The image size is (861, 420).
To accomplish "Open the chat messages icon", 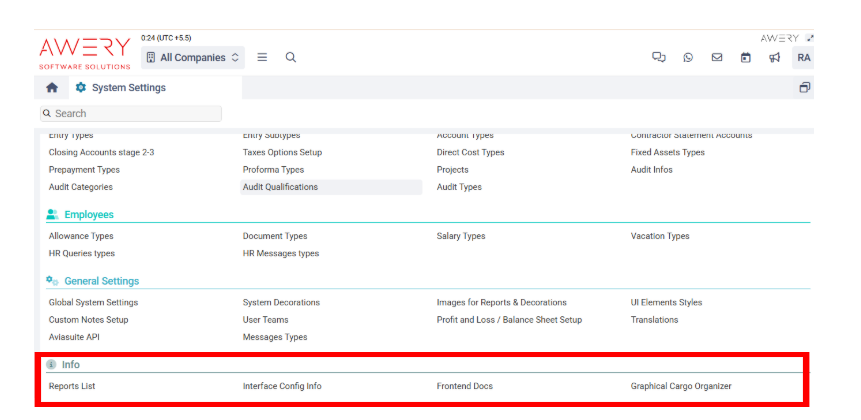I will tap(659, 58).
